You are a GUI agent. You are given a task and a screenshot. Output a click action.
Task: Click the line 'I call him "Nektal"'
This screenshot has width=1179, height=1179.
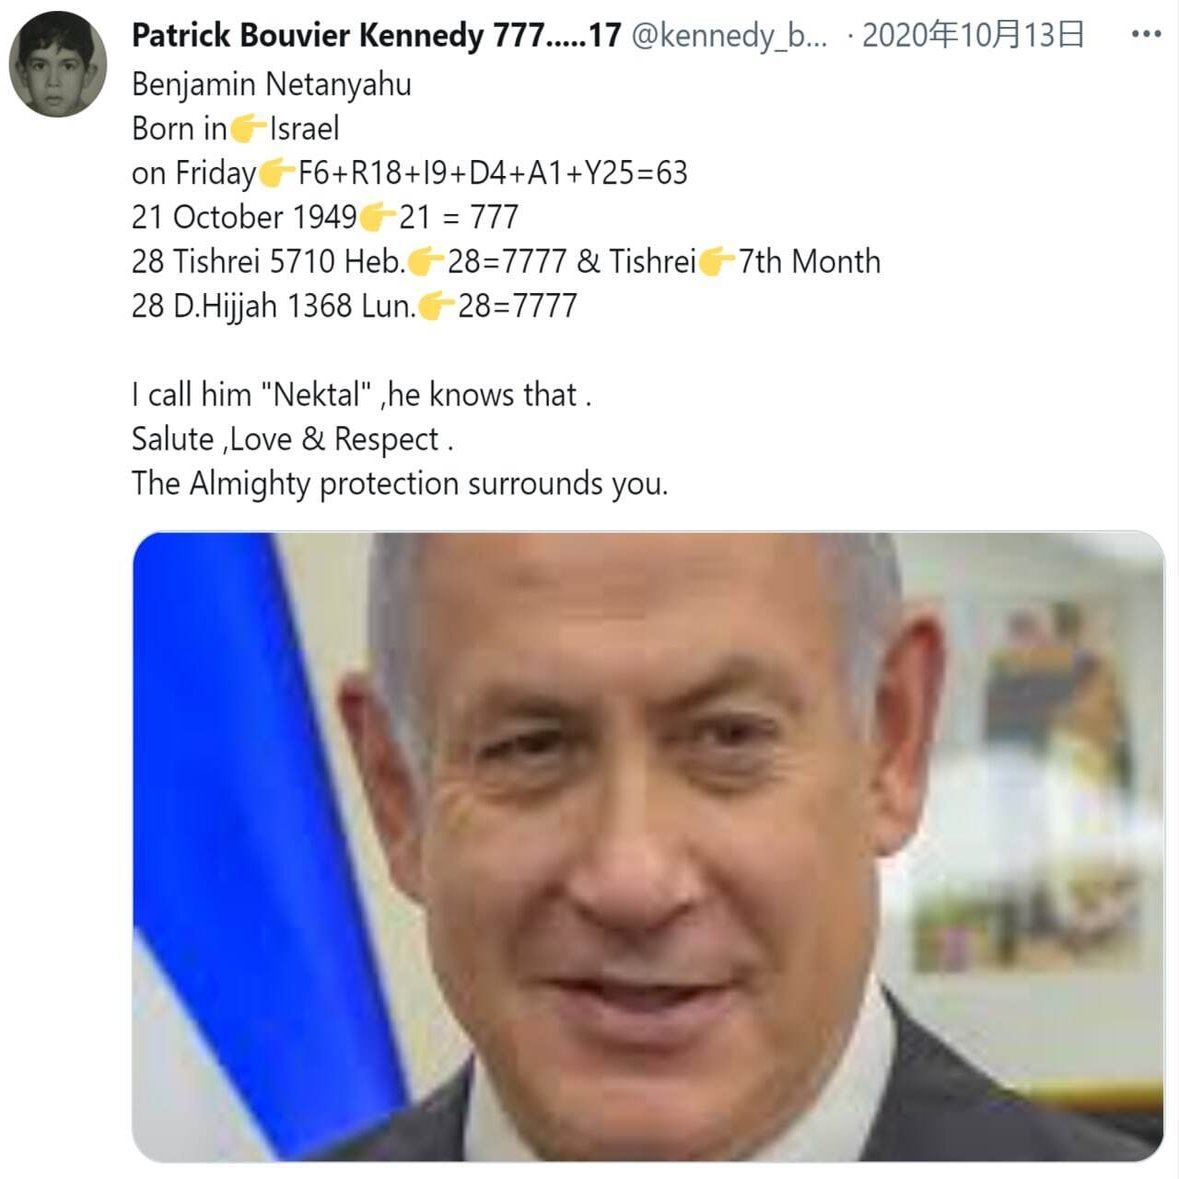pos(362,395)
